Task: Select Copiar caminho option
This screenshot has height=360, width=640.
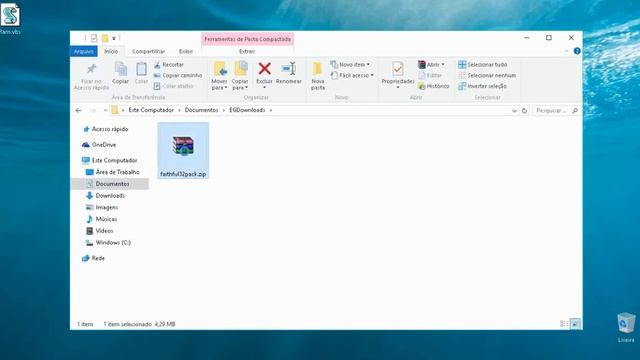Action: (178, 76)
